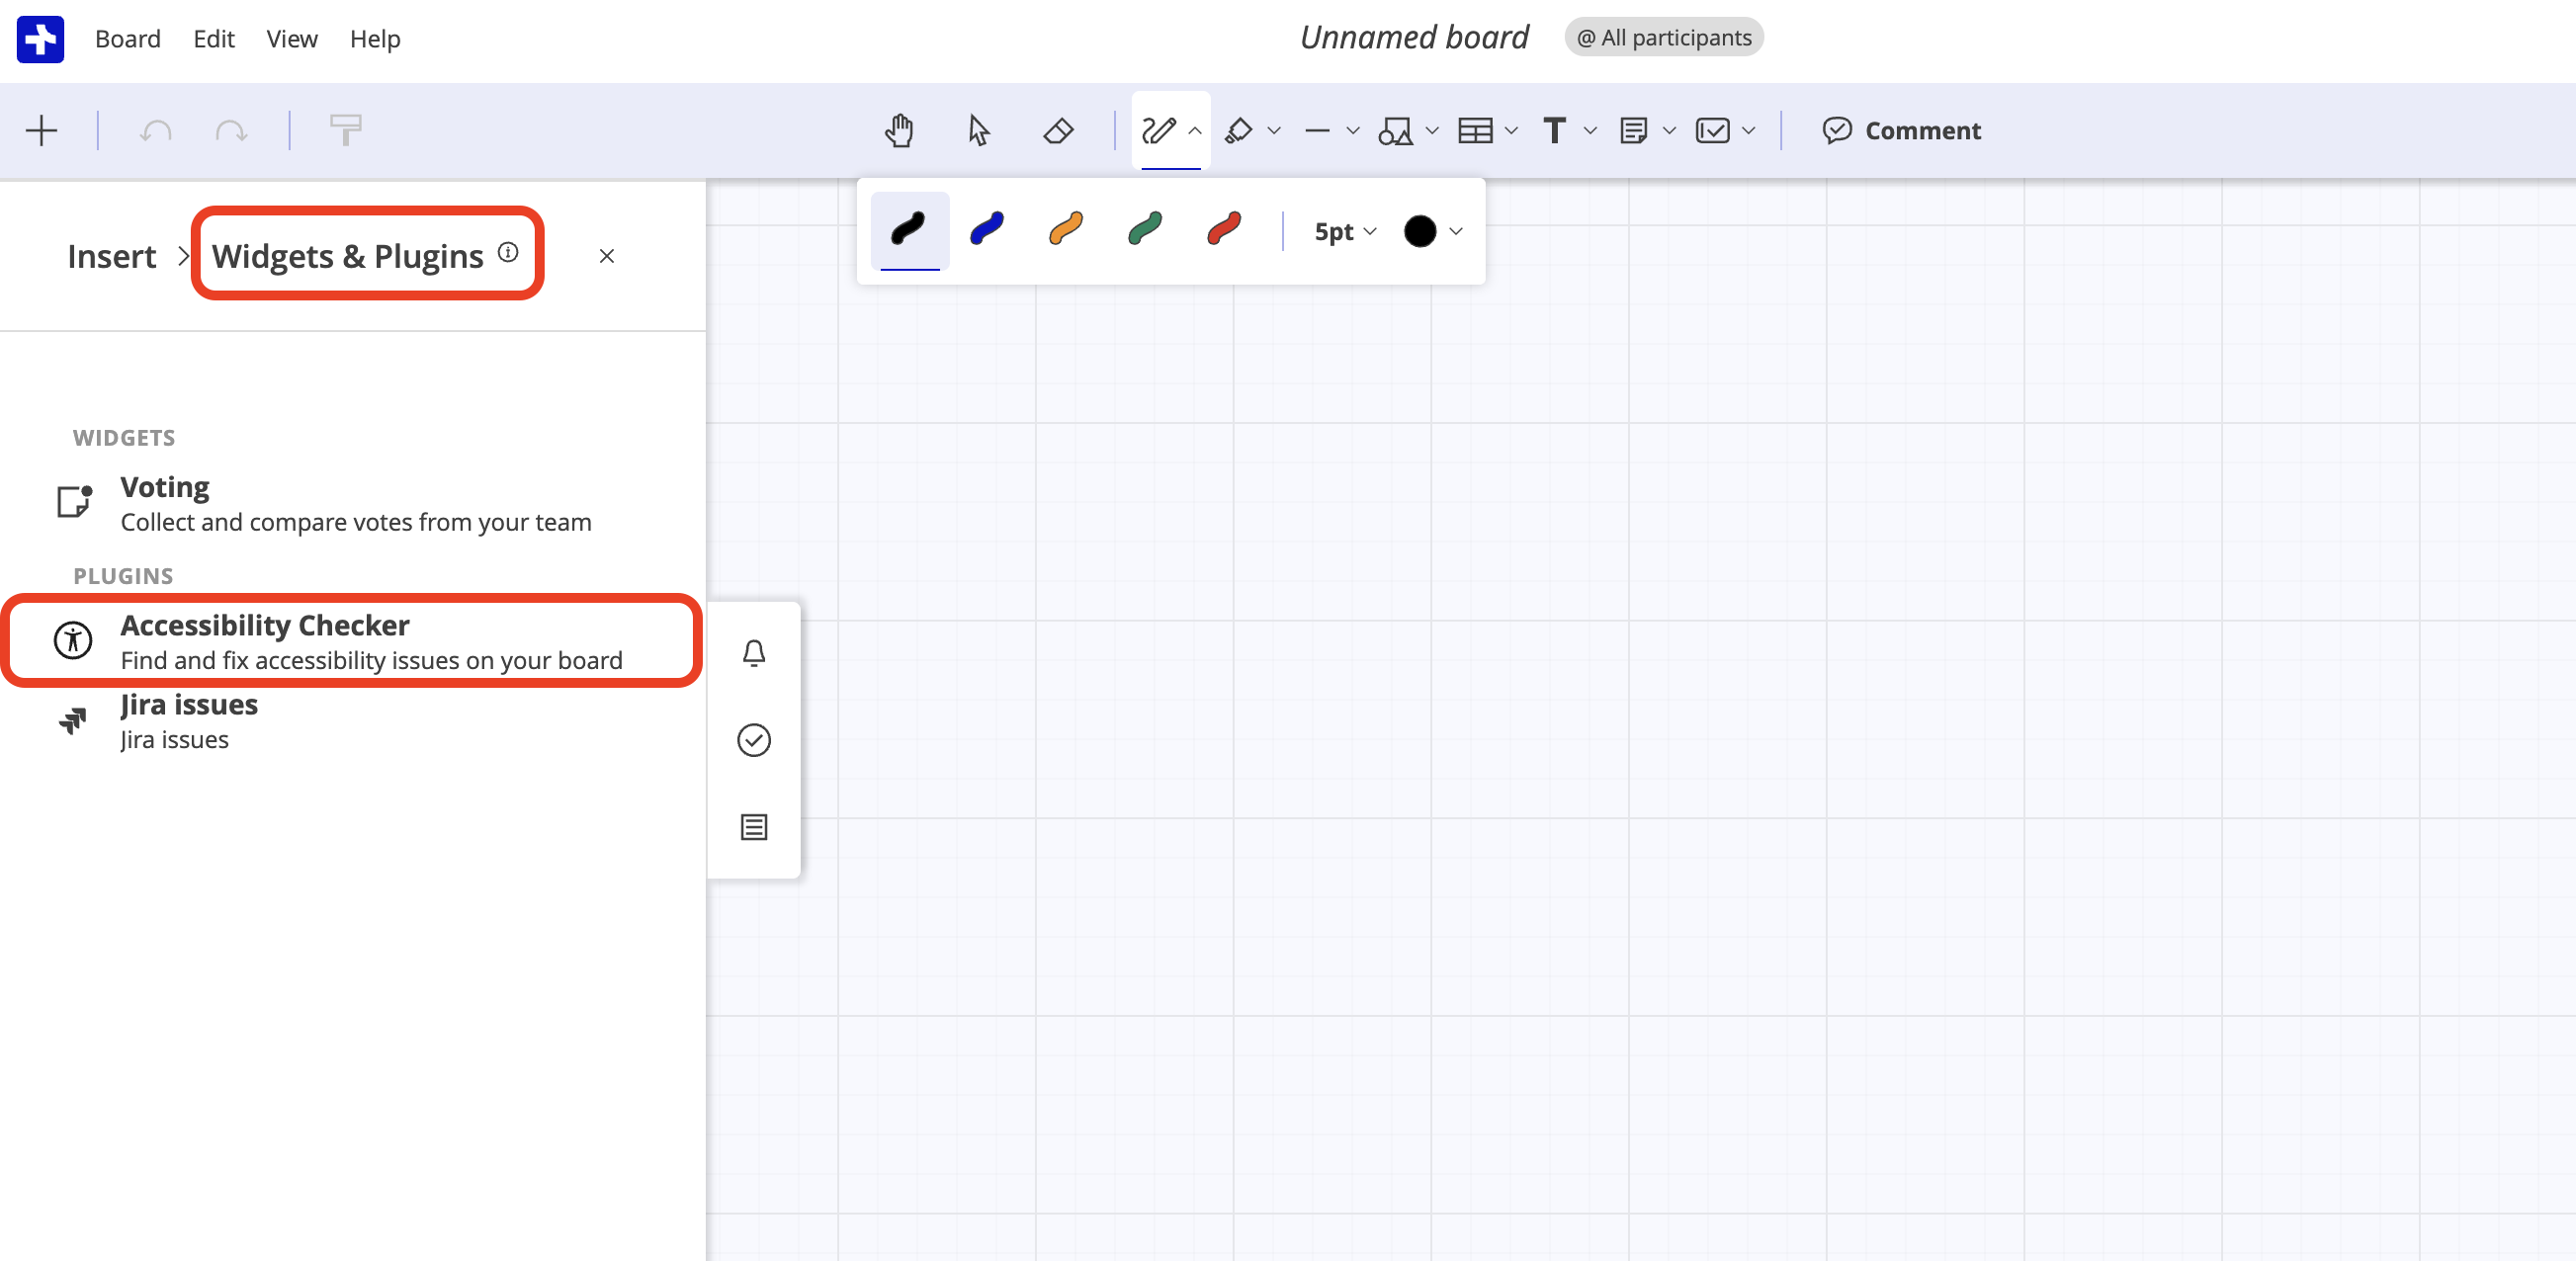This screenshot has width=2576, height=1261.
Task: Expand the table options chevron
Action: (1511, 131)
